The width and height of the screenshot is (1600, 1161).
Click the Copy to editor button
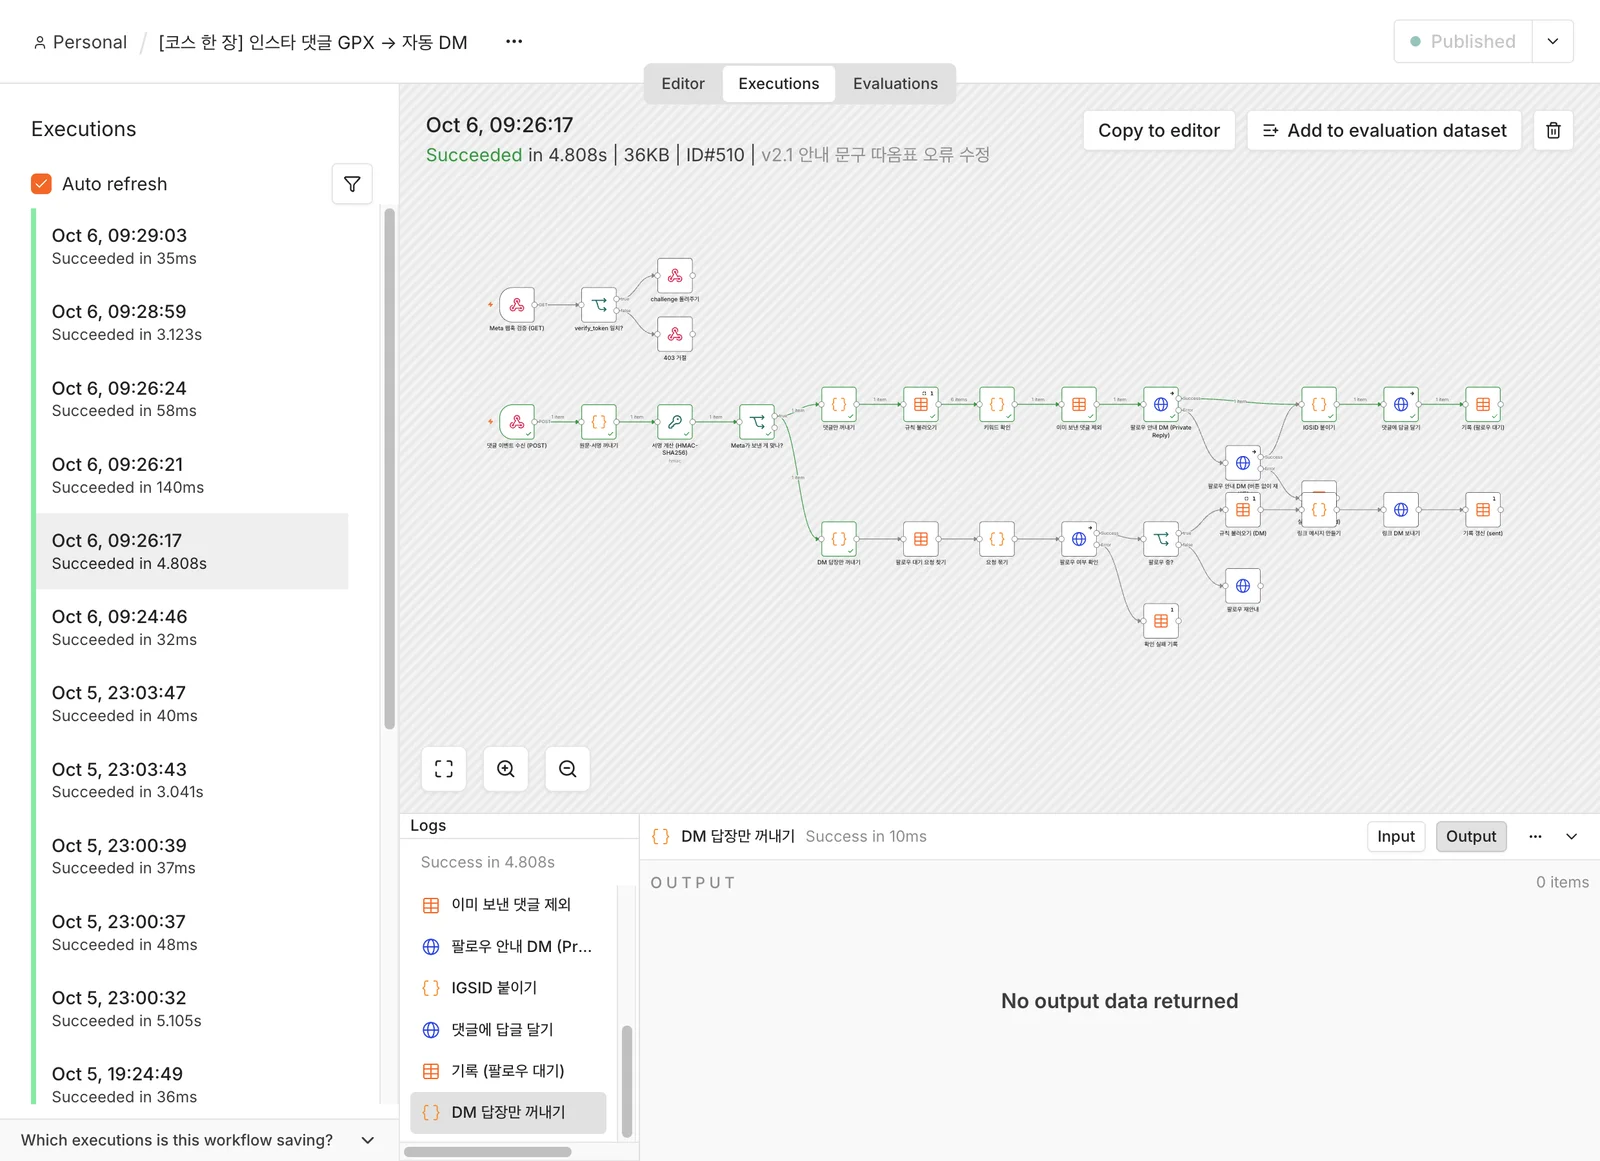(x=1159, y=130)
